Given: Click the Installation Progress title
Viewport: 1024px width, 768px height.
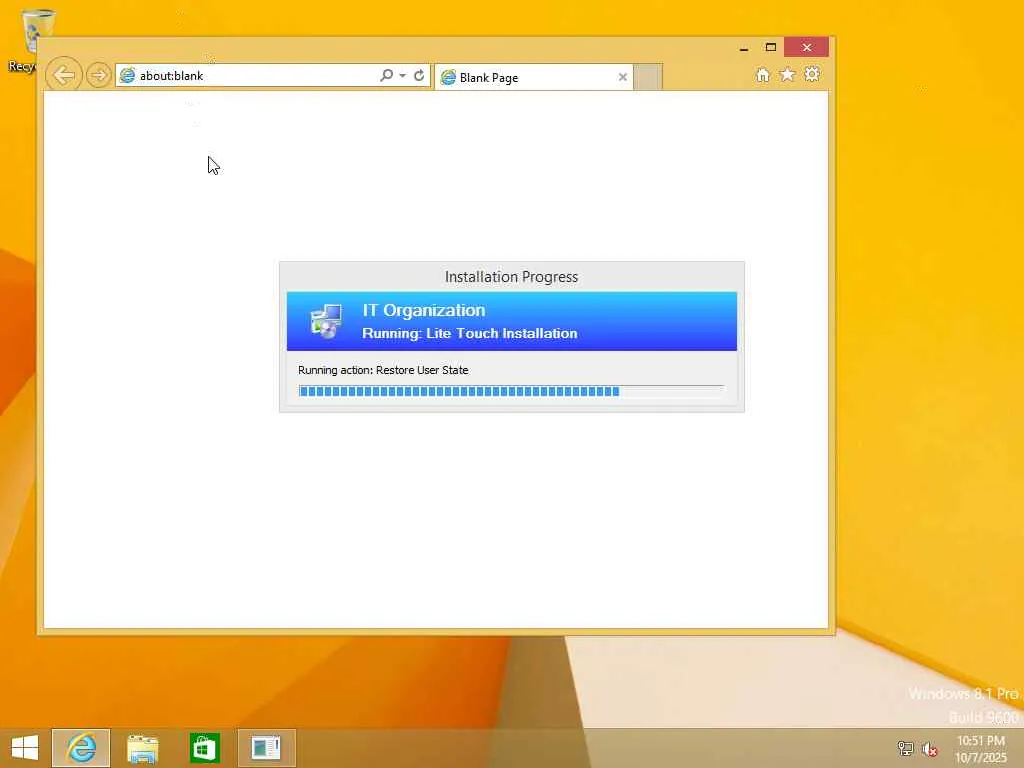Looking at the screenshot, I should 511,277.
